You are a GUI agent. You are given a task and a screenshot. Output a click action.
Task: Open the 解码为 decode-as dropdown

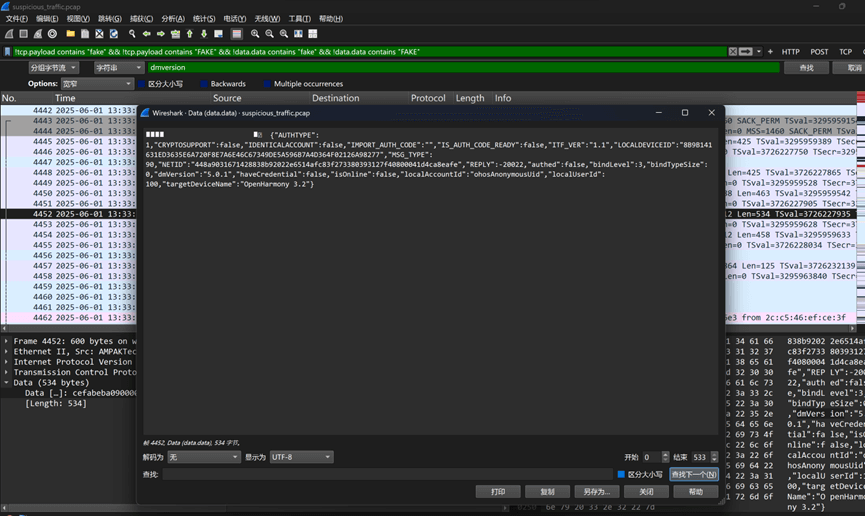click(204, 457)
